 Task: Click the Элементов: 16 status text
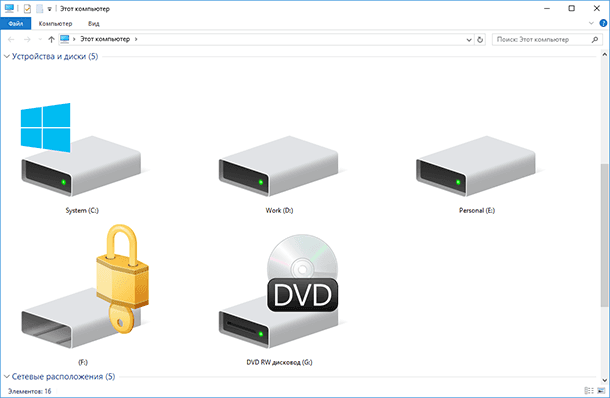coord(30,391)
